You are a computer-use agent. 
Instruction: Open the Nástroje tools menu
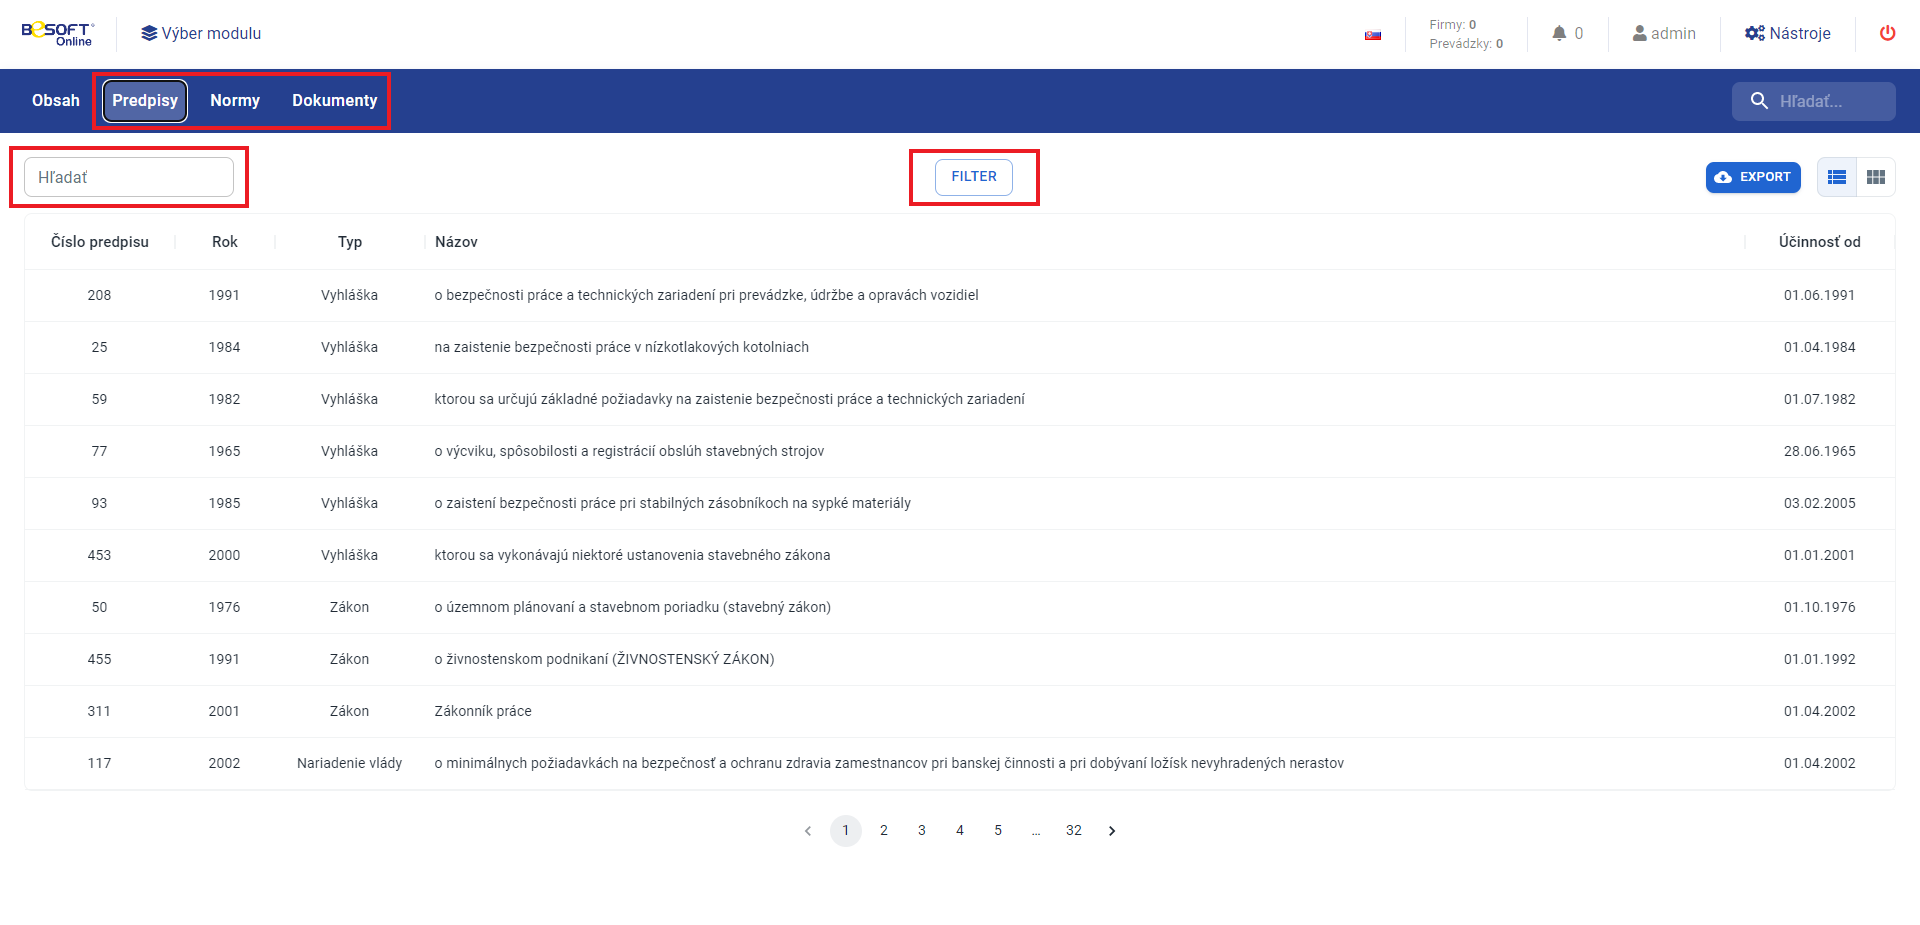(1788, 34)
